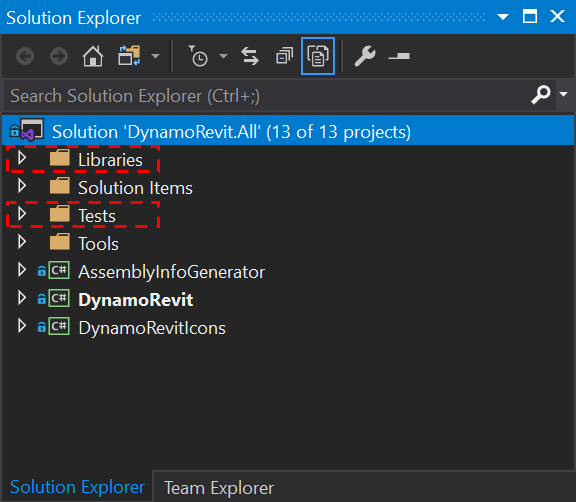Select Solution 'DynamoRevit.All' root node

[288, 131]
